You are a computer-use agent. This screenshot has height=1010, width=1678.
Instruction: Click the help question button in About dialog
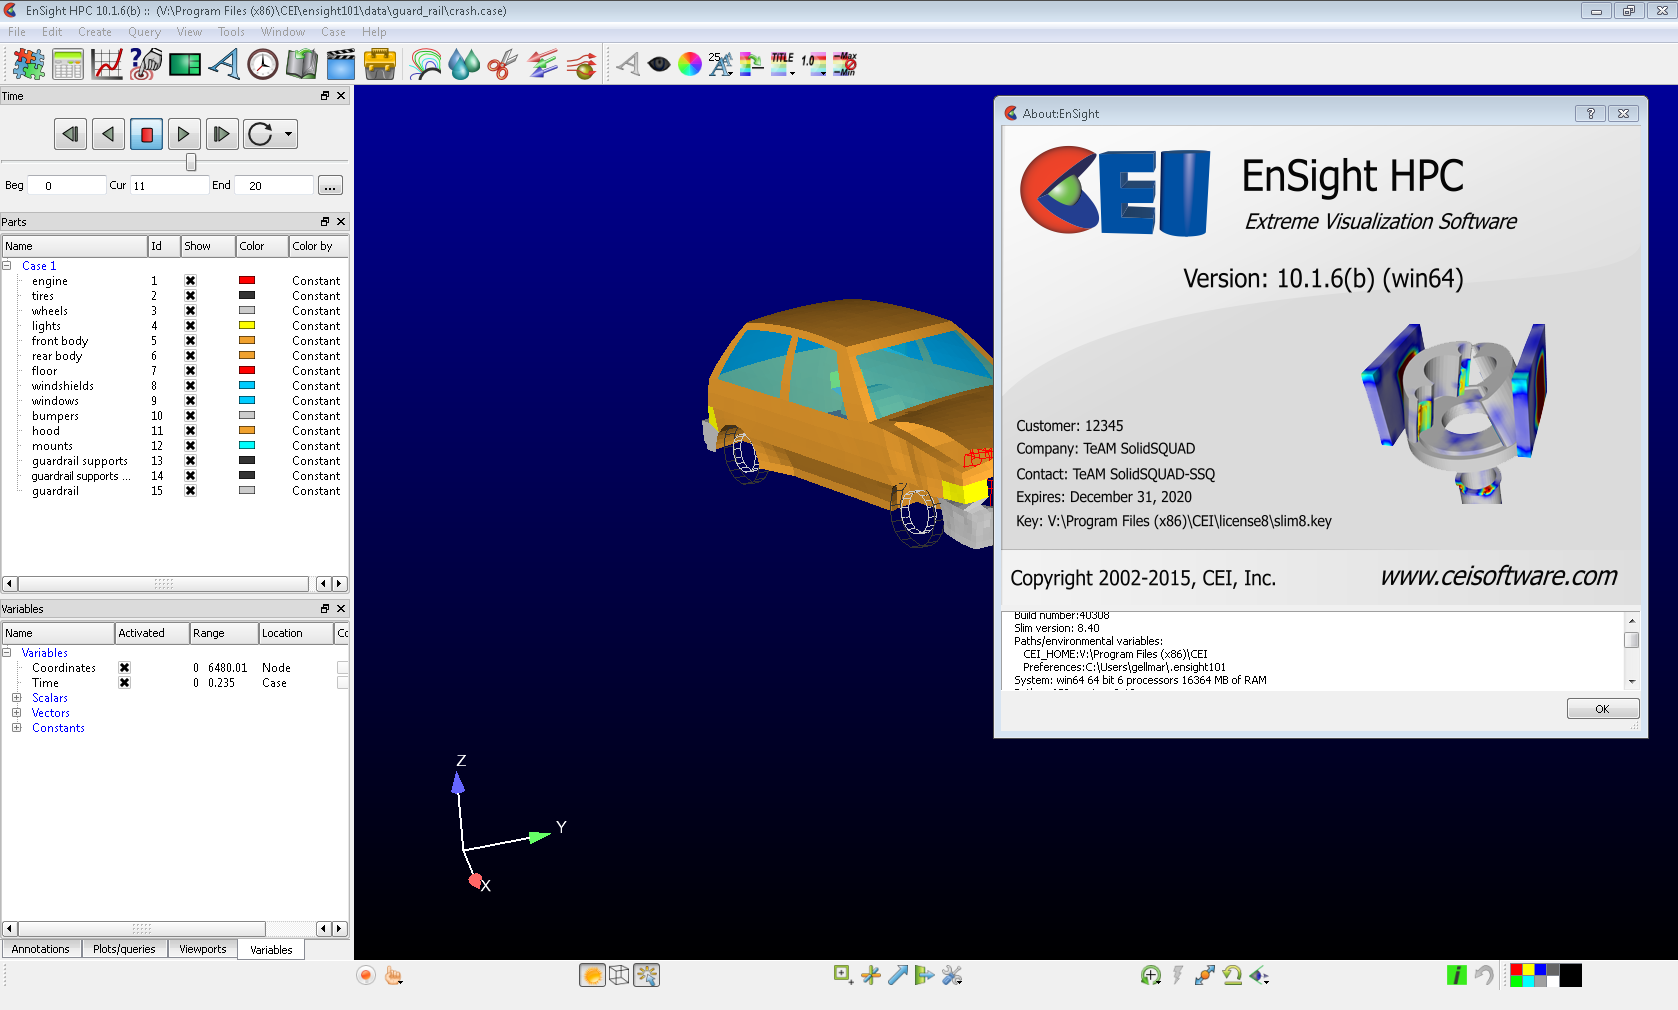click(1590, 114)
